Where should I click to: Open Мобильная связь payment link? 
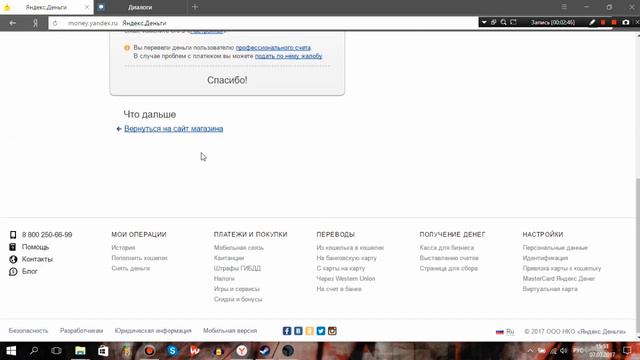[239, 248]
